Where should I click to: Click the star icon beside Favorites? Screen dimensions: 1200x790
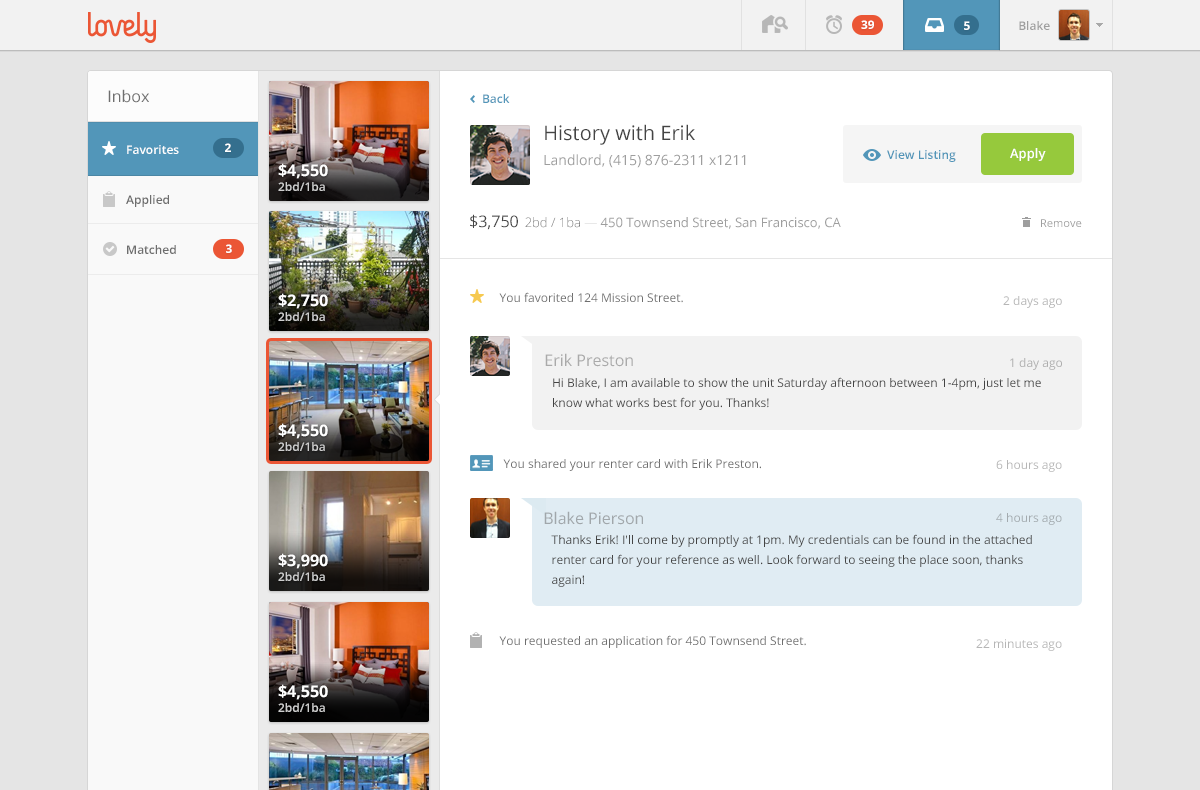(x=109, y=149)
